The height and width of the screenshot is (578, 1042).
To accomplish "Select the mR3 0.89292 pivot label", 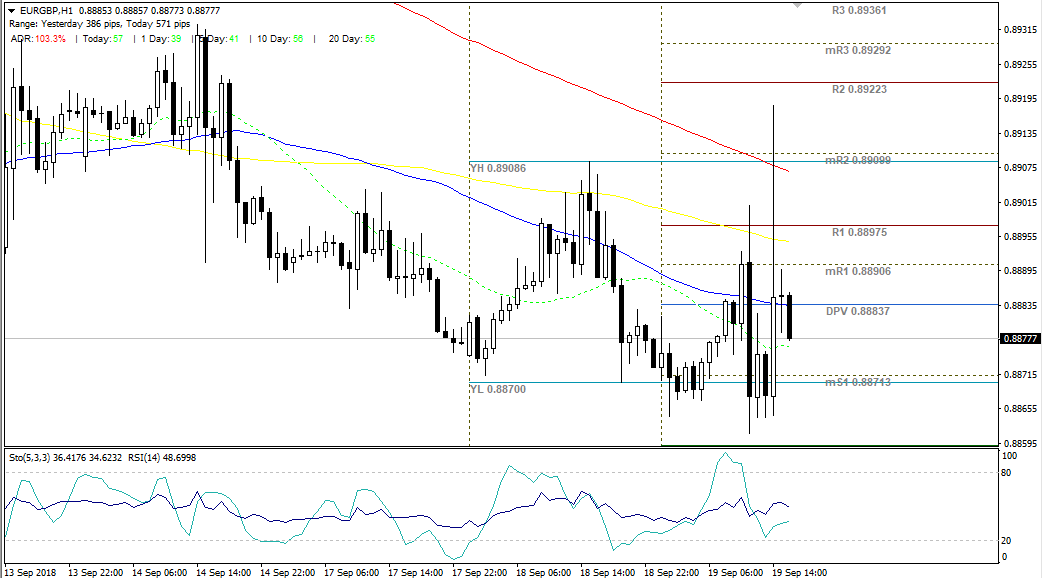I will tap(858, 50).
